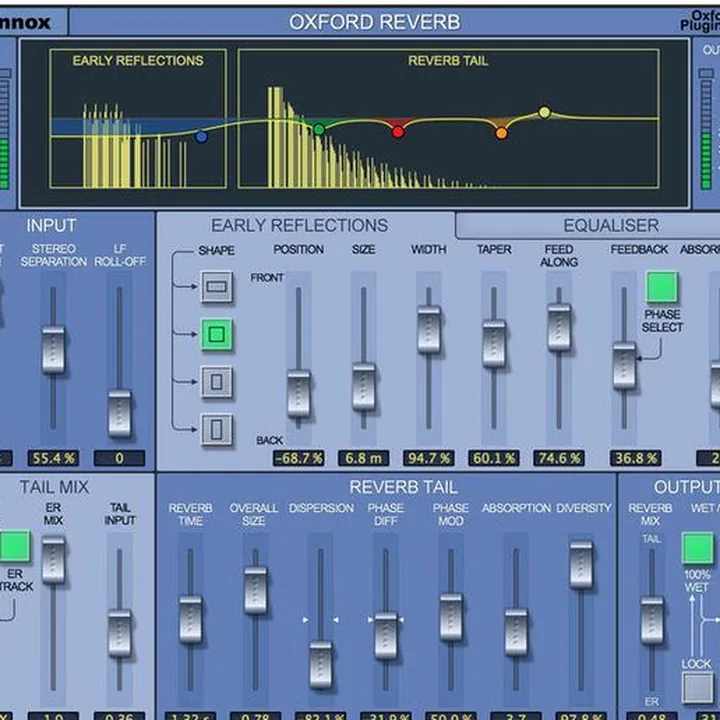Toggle the Phase Select green button
This screenshot has height=720, width=720.
662,287
